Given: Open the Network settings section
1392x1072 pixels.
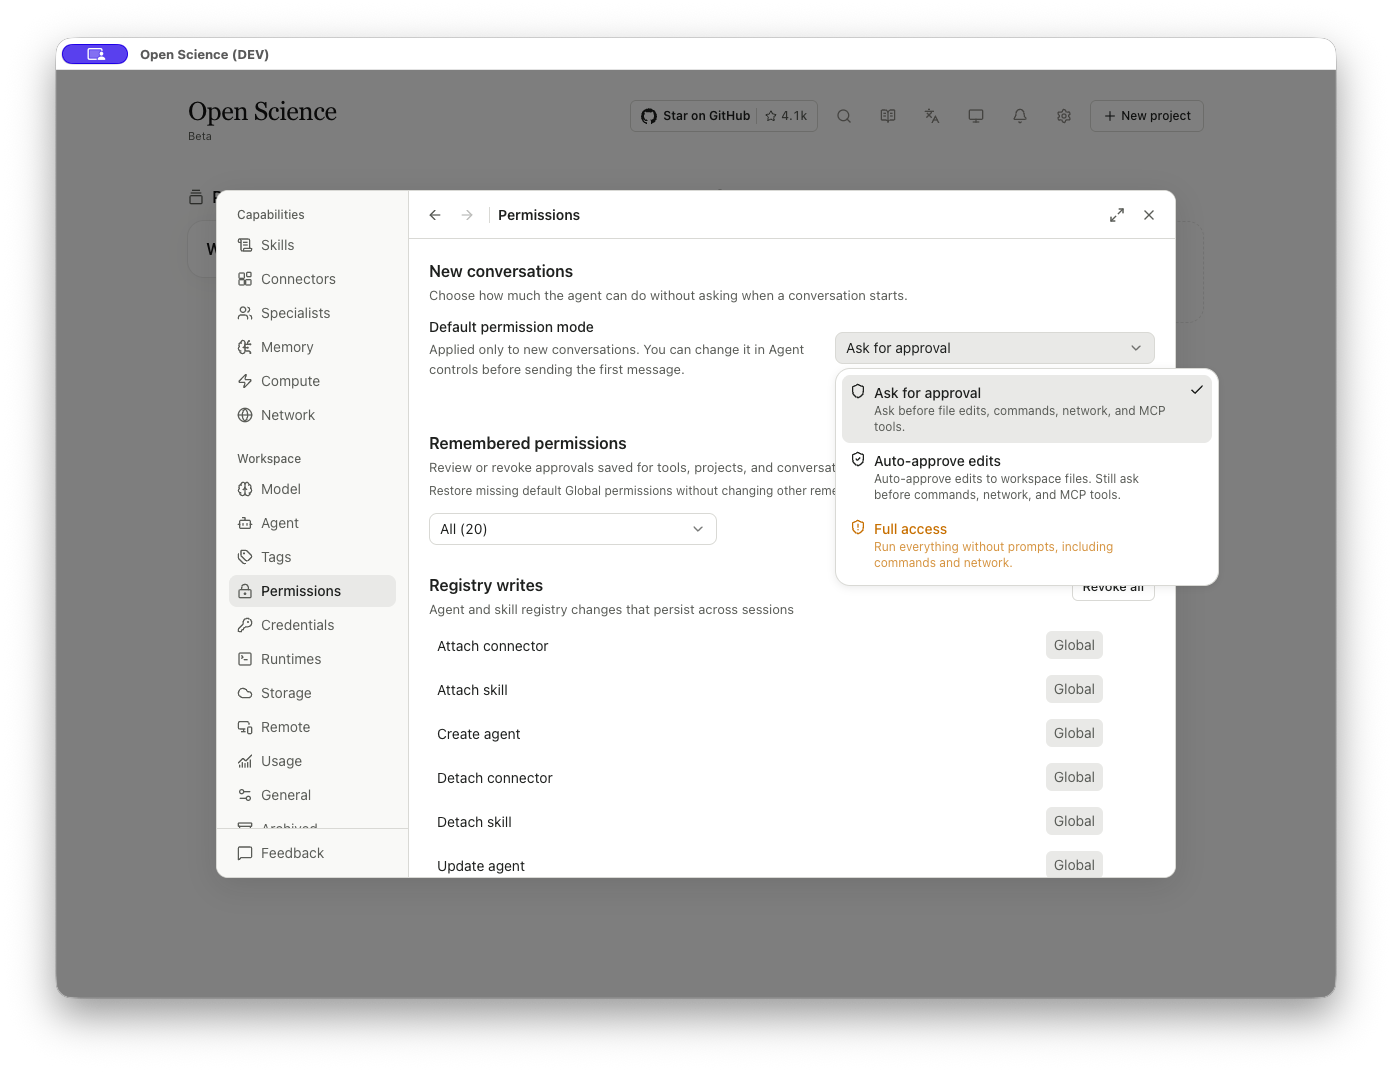Looking at the screenshot, I should click(312, 415).
